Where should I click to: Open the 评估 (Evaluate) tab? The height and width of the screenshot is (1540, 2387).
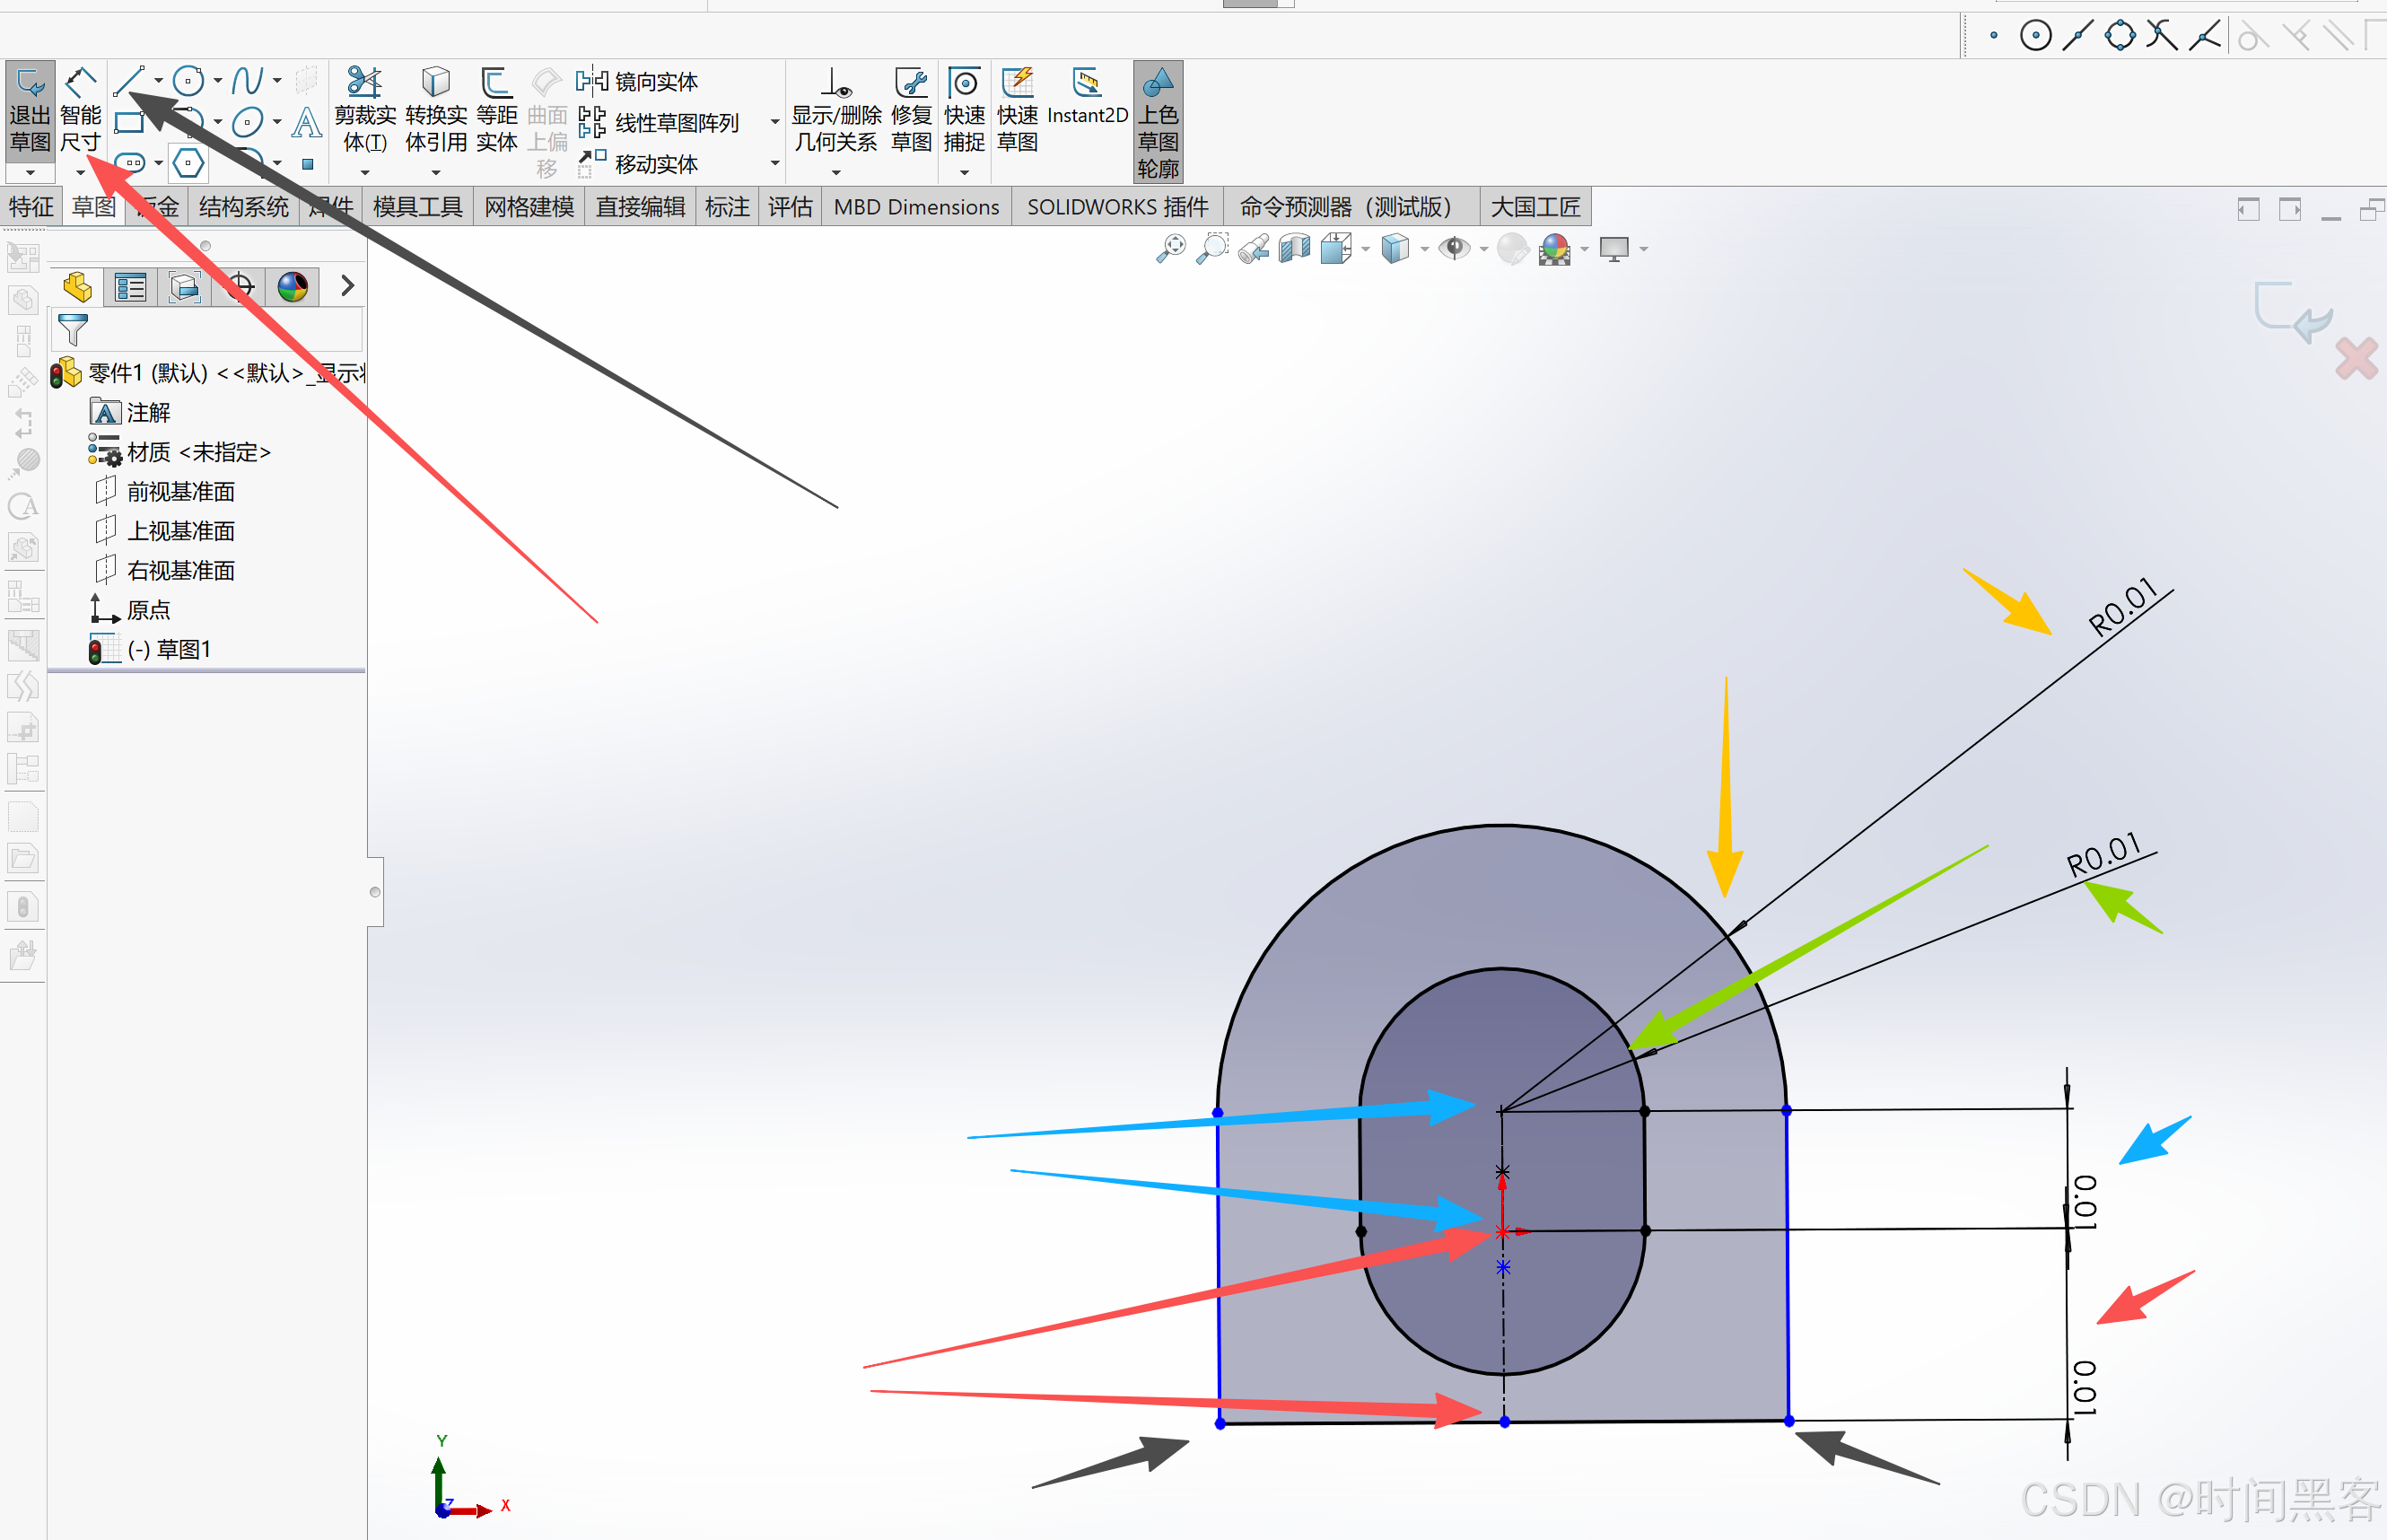pos(789,207)
